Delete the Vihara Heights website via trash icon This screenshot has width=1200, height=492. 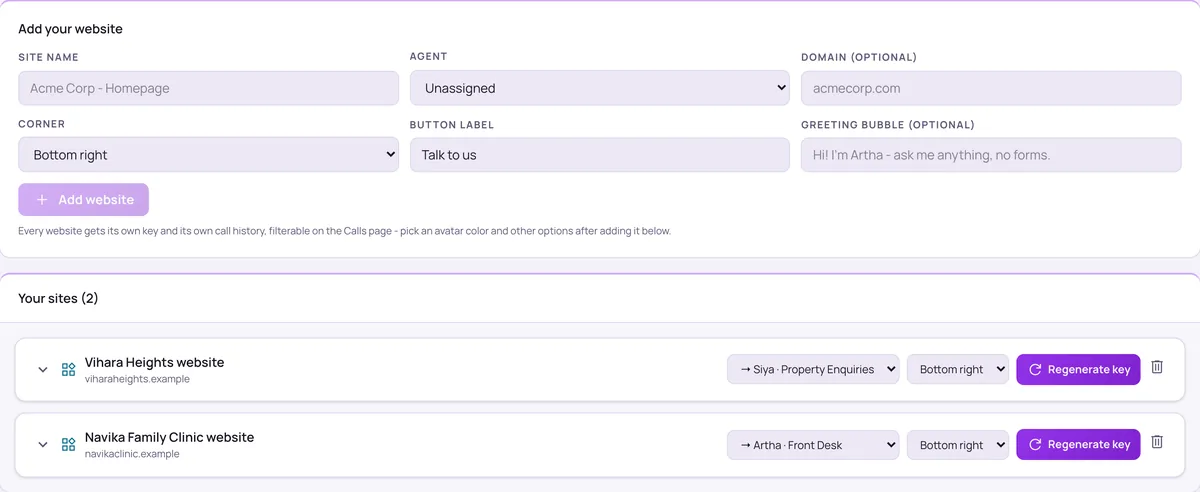(x=1157, y=367)
